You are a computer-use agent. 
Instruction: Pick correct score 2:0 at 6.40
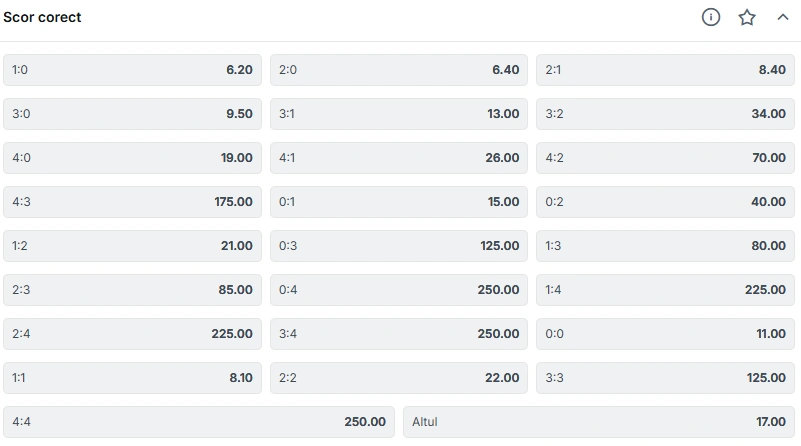pos(399,70)
